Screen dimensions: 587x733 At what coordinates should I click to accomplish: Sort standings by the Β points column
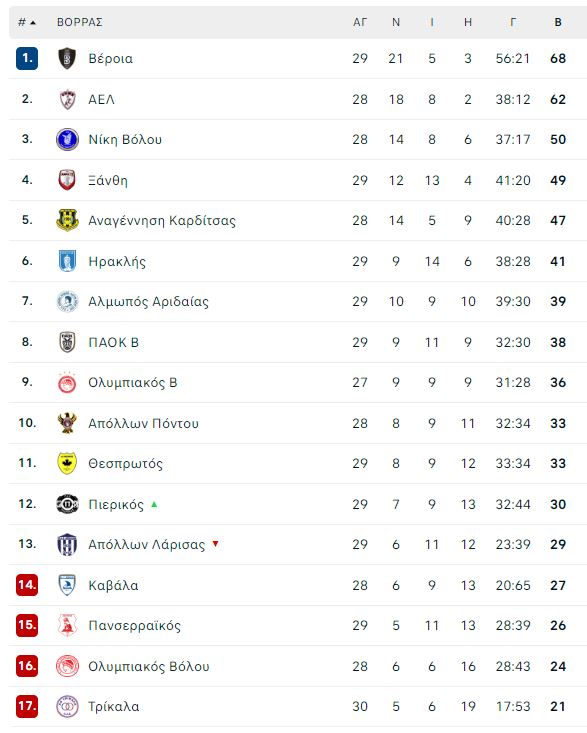[x=558, y=22]
